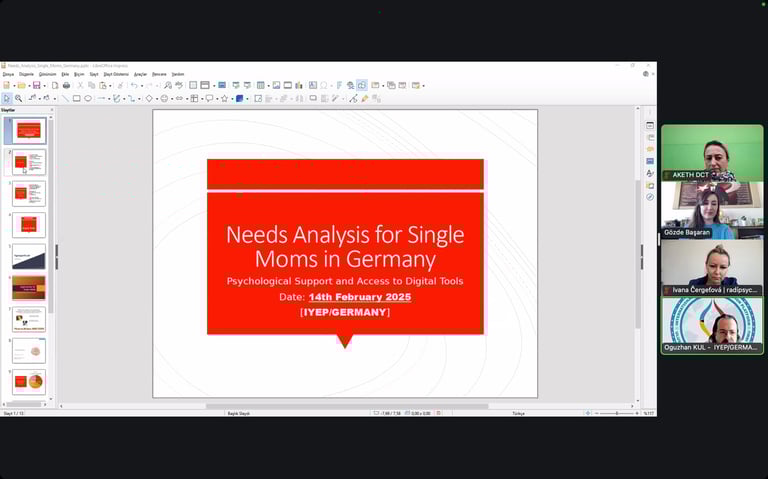The height and width of the screenshot is (479, 768).
Task: Click the Print icon
Action: coord(66,86)
